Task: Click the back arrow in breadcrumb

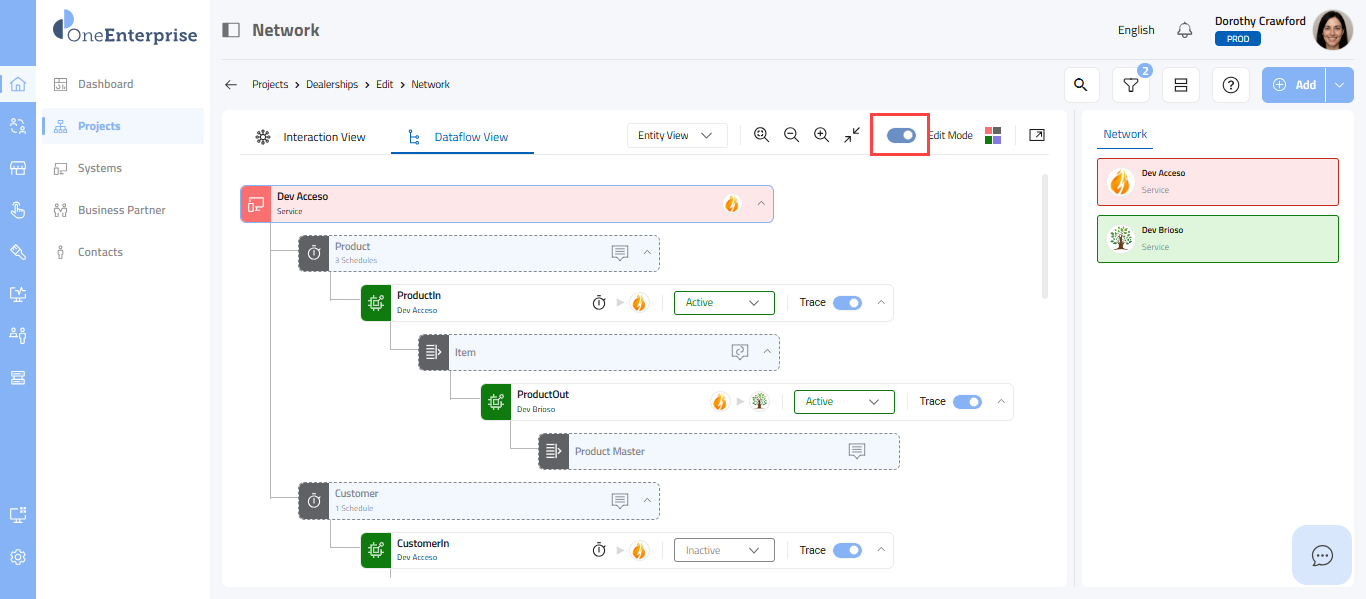Action: point(231,85)
